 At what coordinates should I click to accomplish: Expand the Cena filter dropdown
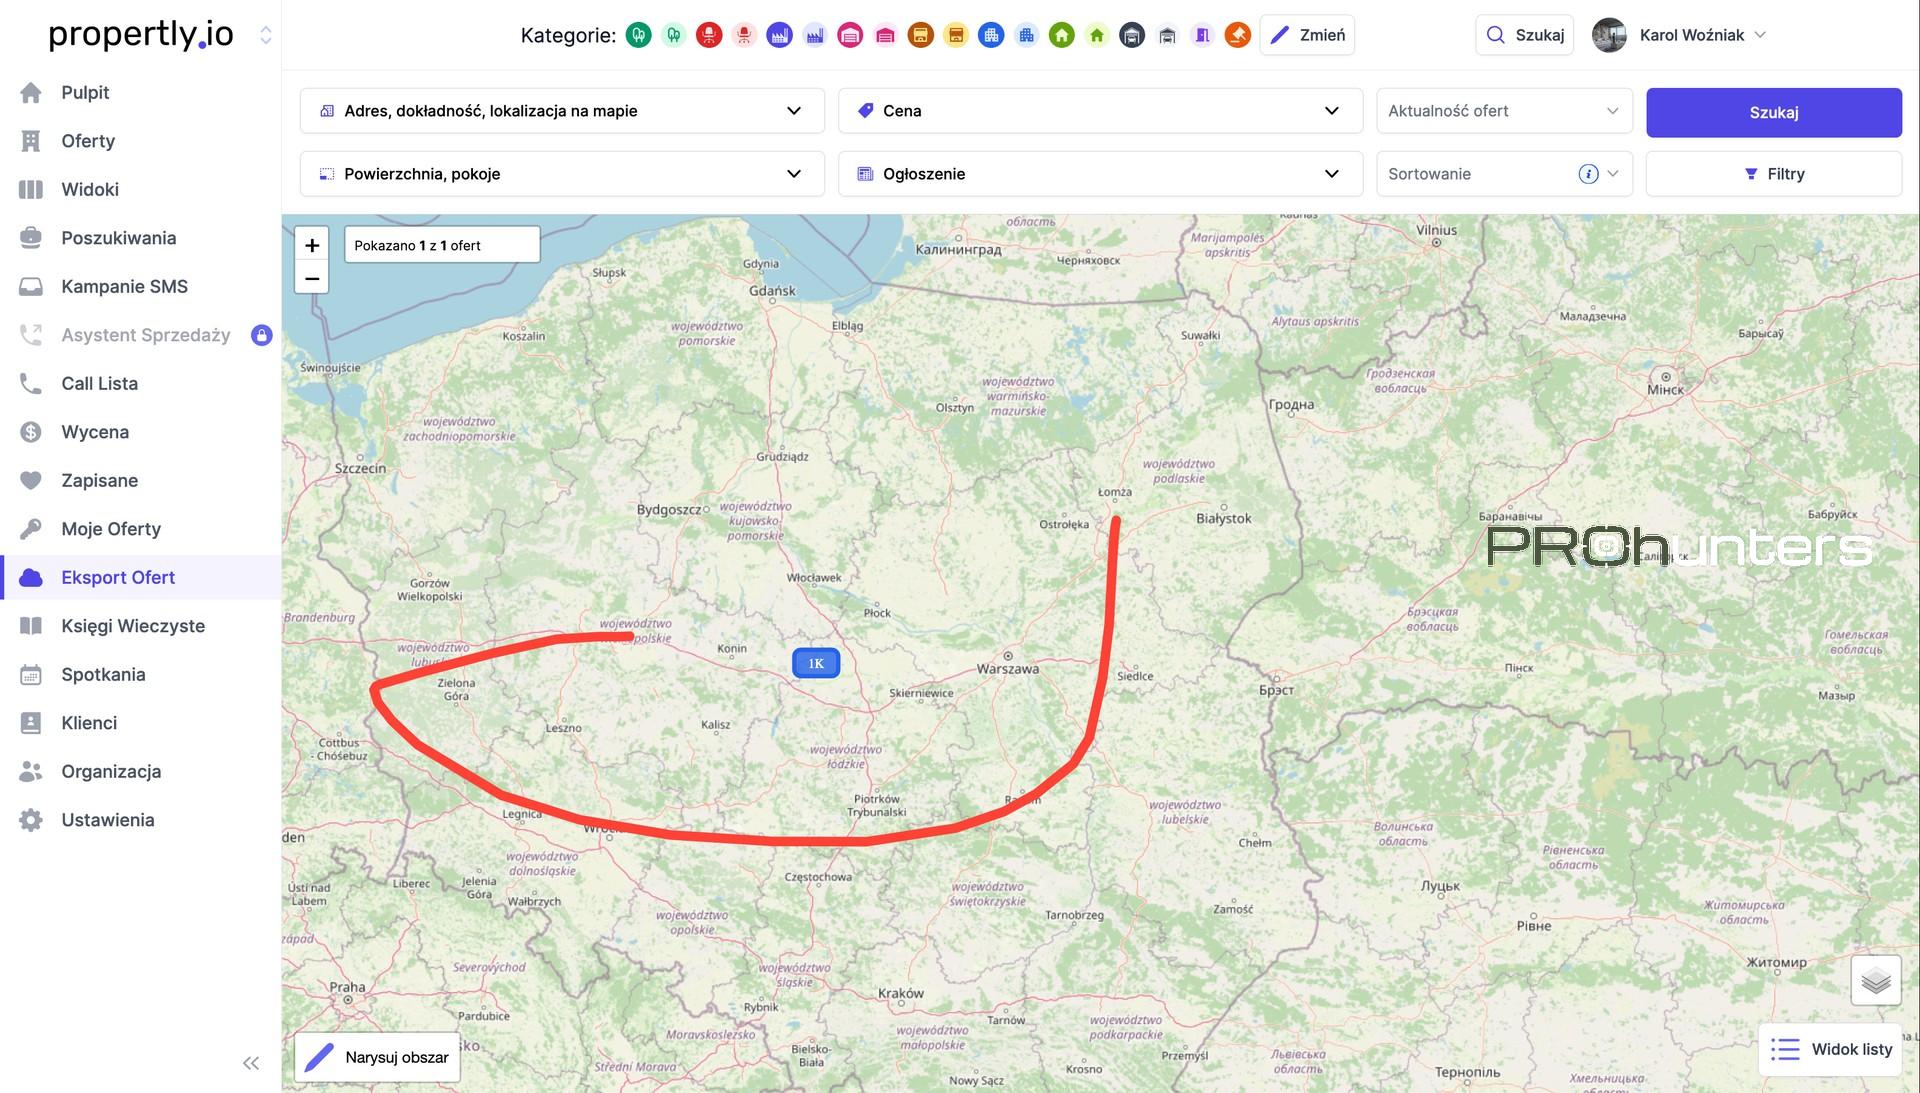point(1100,111)
